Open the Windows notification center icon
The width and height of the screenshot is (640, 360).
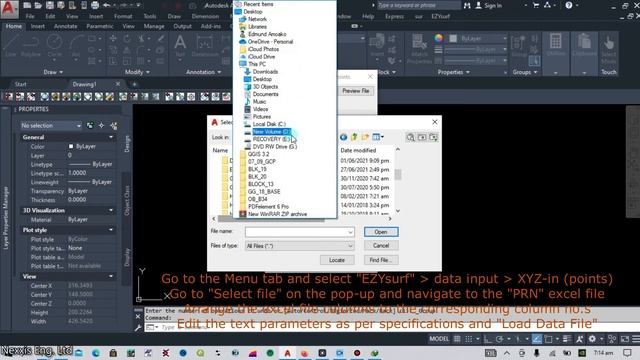click(x=627, y=353)
